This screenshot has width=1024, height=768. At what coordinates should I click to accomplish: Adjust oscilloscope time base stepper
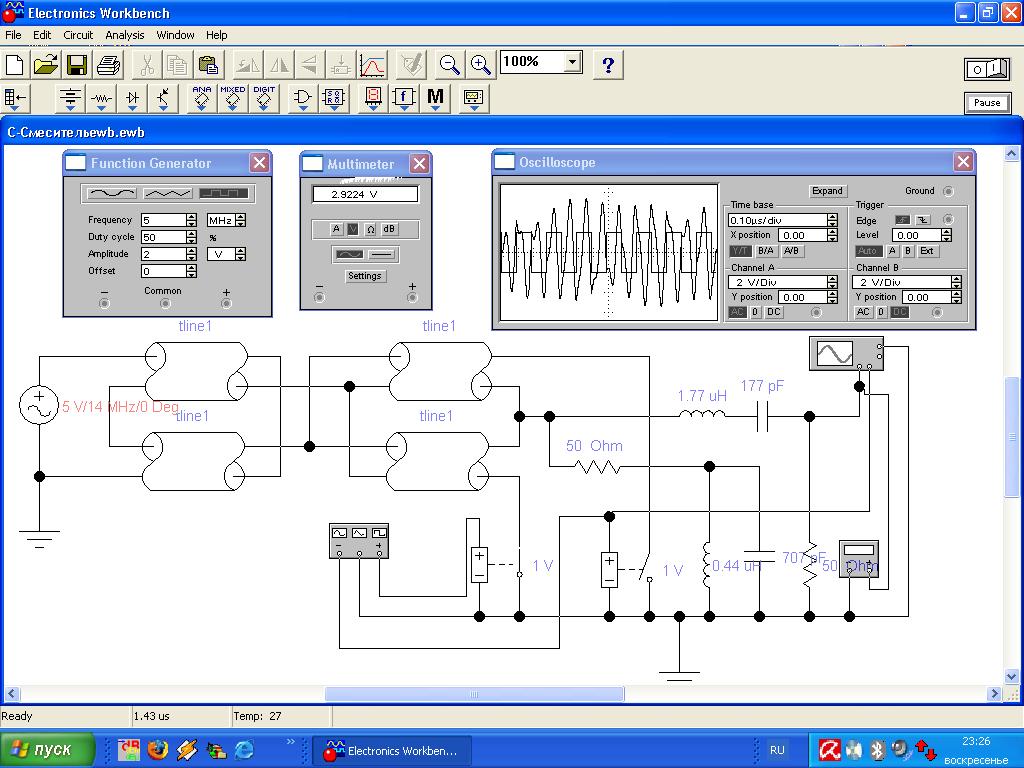(833, 220)
